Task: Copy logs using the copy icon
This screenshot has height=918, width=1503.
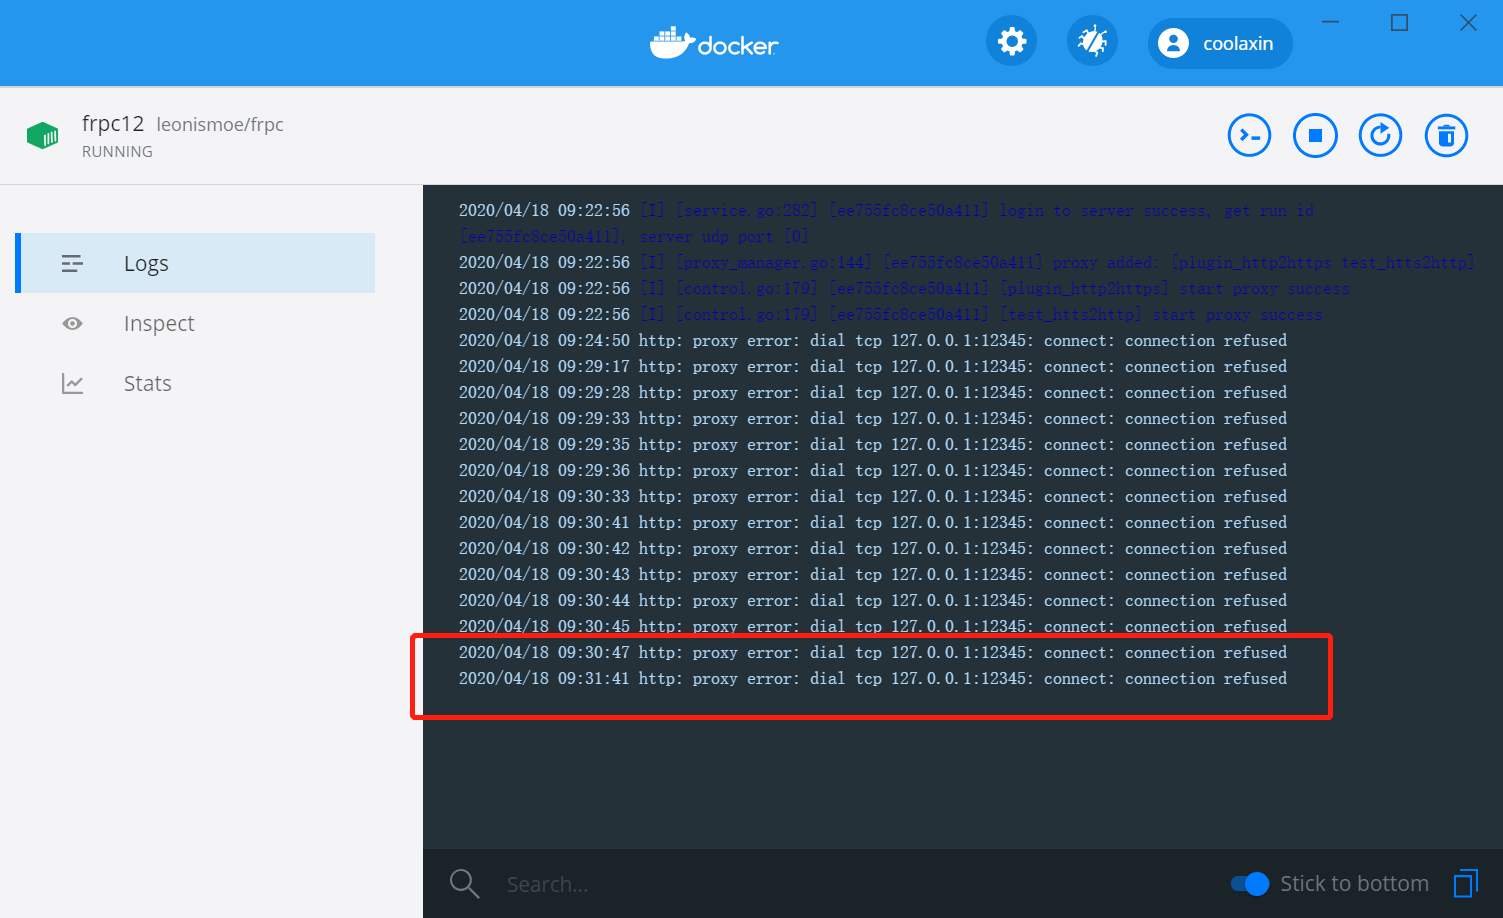Action: coord(1465,883)
